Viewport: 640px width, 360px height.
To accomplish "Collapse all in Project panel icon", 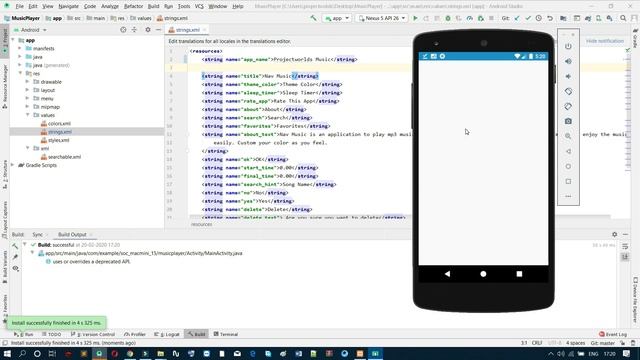I will tap(134, 30).
